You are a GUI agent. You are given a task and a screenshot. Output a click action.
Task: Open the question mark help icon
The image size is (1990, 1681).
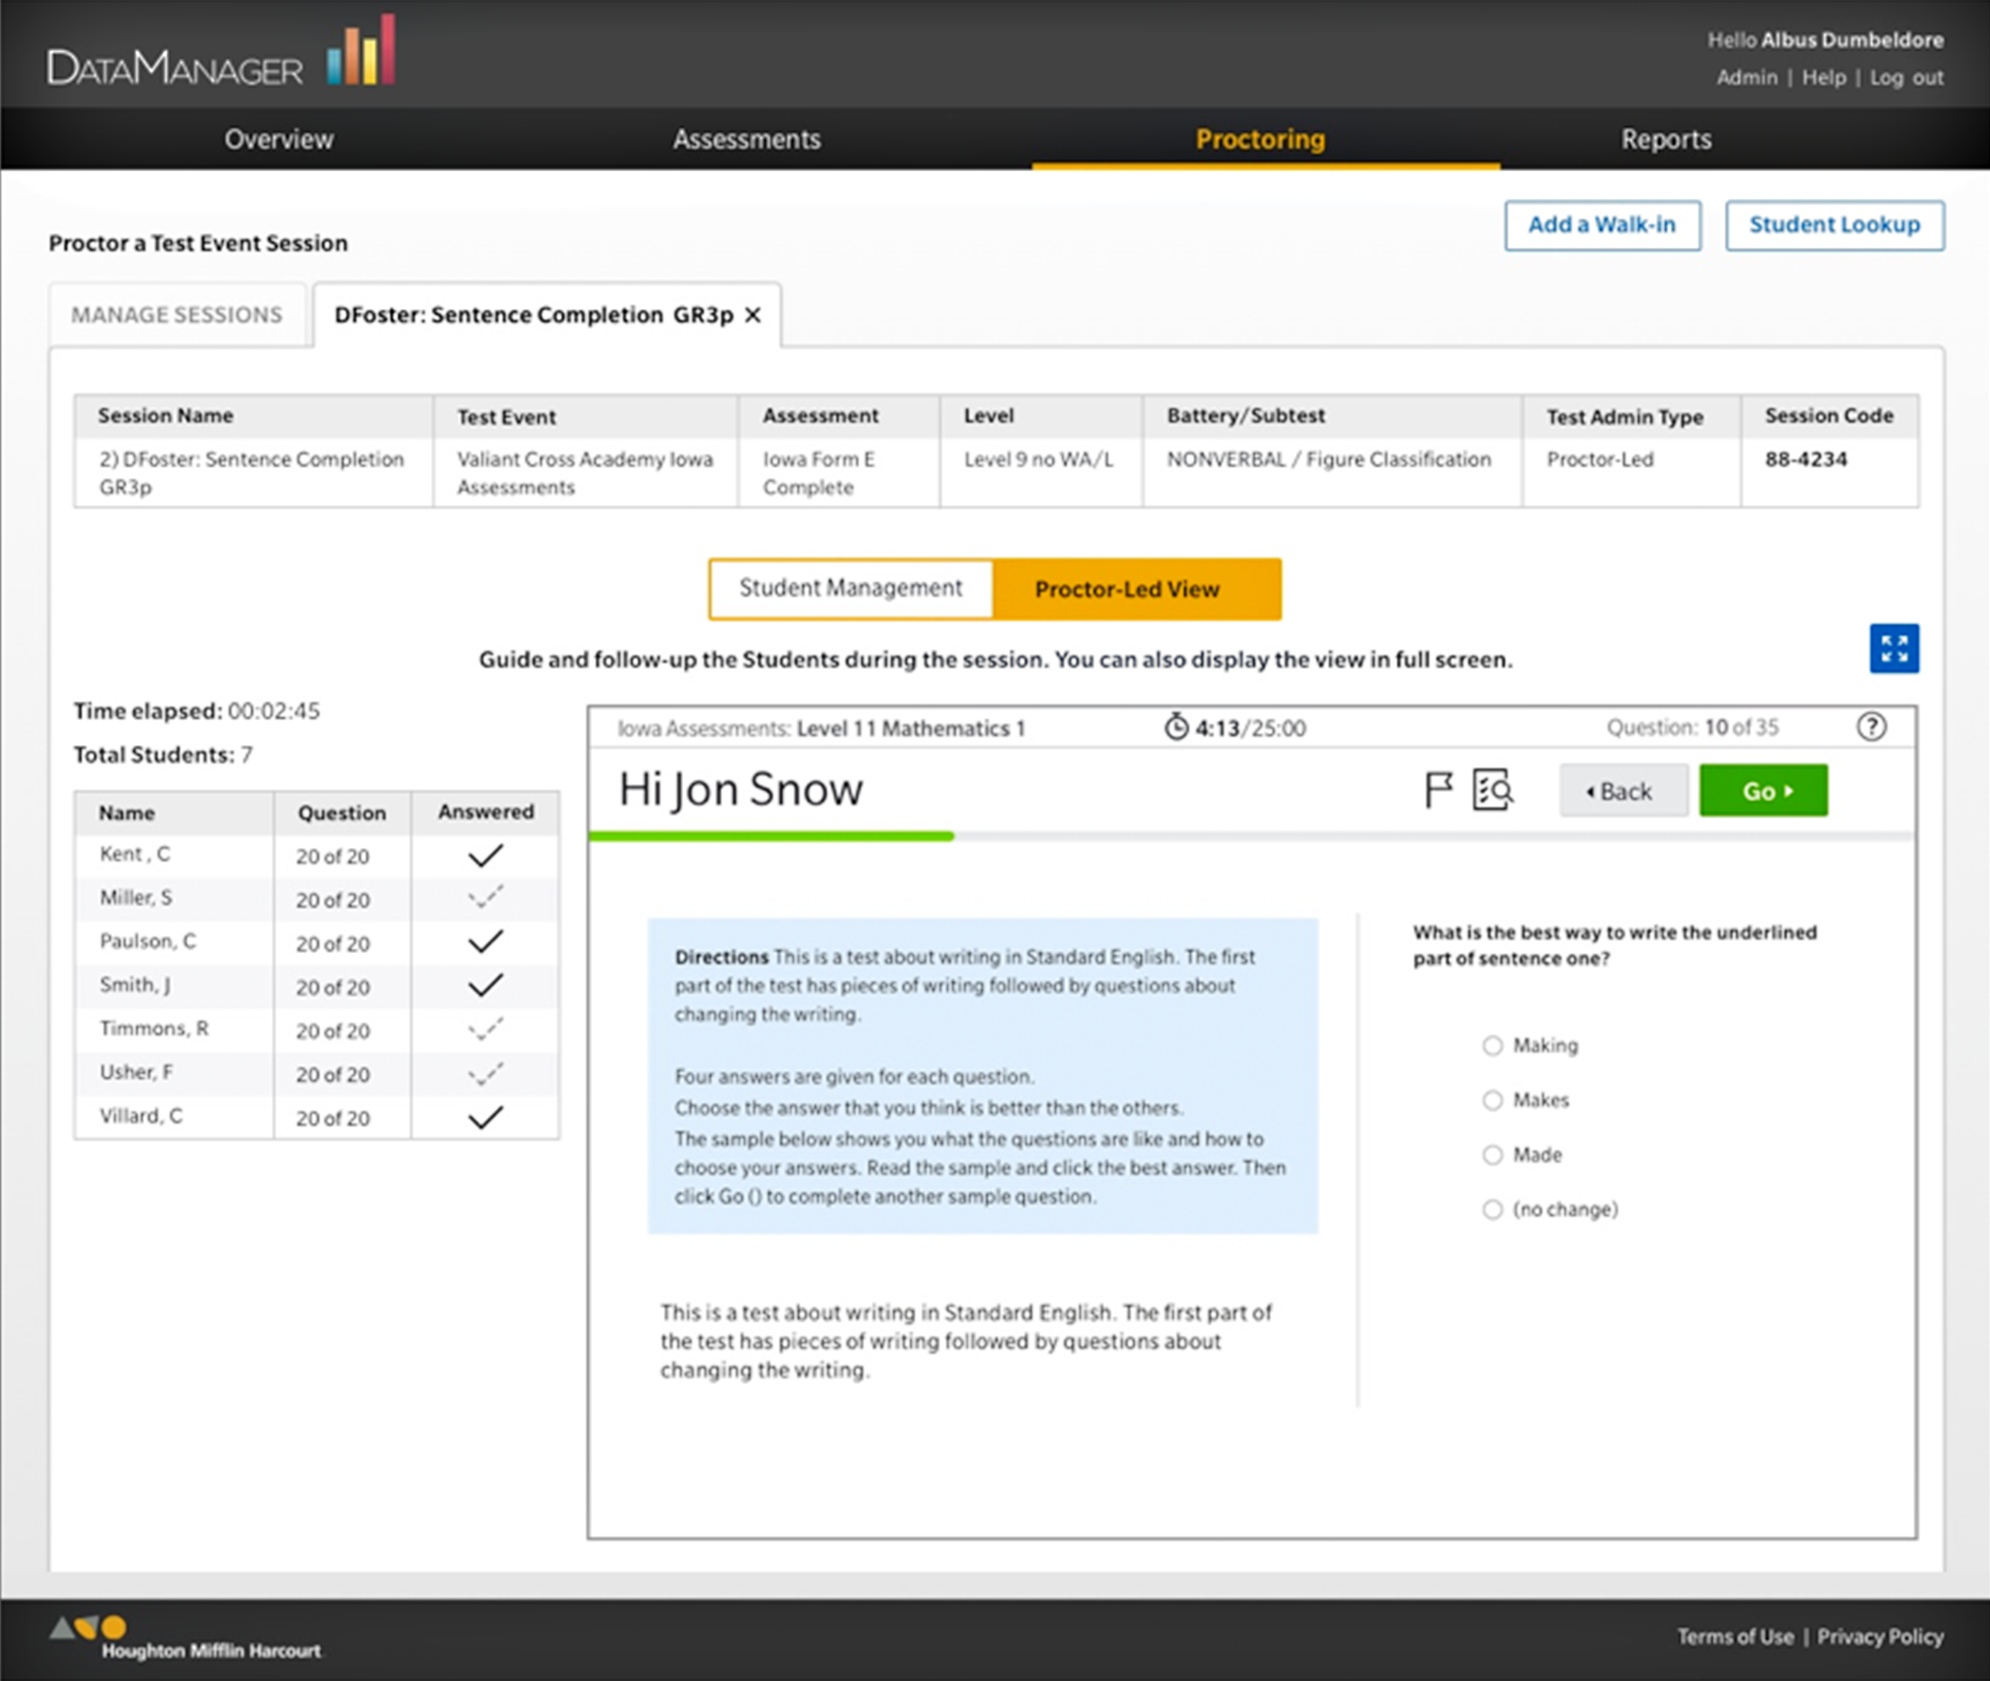[x=1871, y=727]
